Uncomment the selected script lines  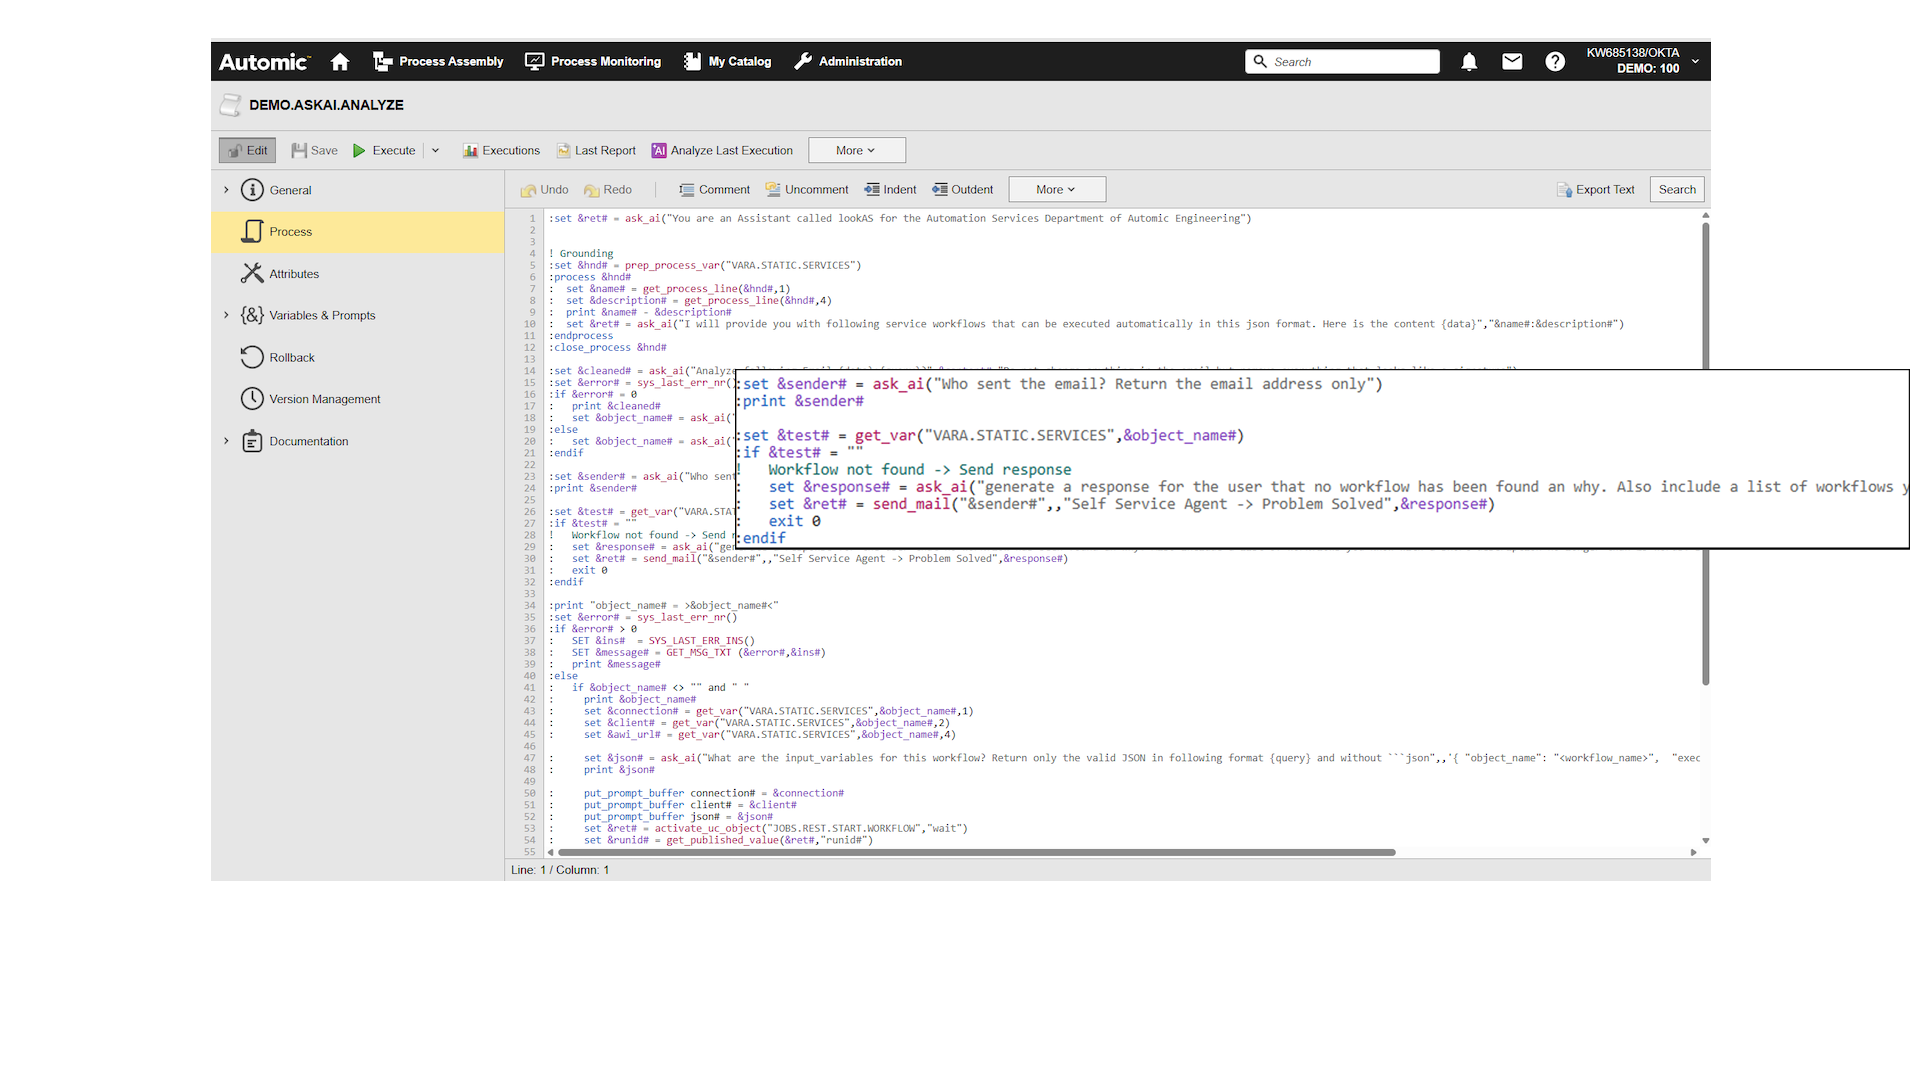tap(806, 189)
